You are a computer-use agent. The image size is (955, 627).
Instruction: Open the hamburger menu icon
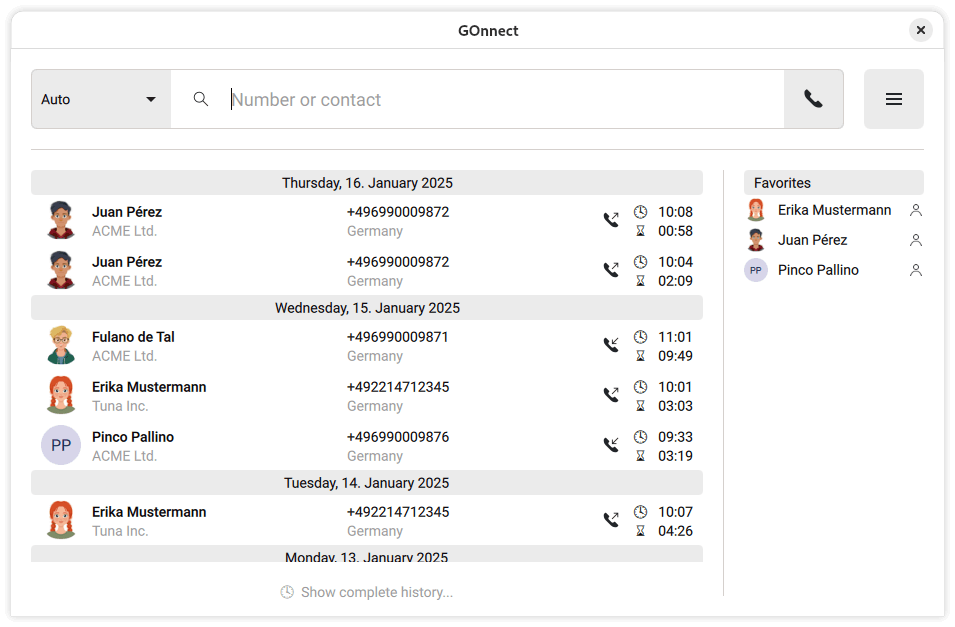point(893,98)
